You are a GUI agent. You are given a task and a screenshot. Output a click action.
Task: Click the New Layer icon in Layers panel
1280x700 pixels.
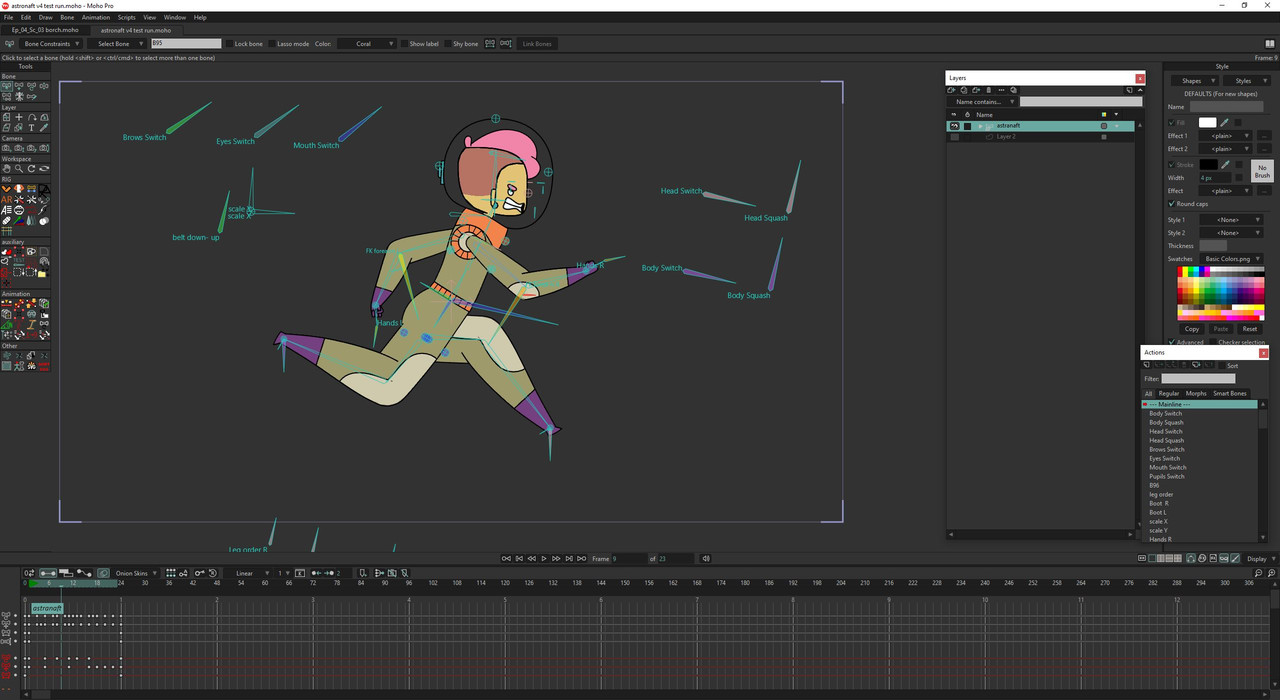pyautogui.click(x=951, y=90)
